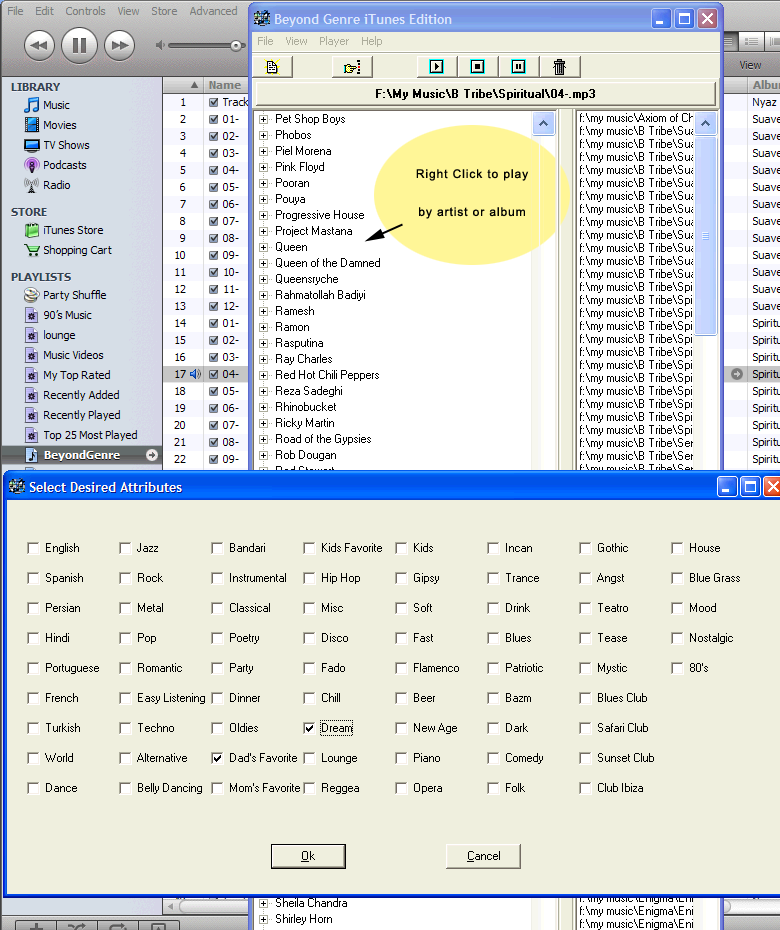
Task: Click the speaker icon beside volume slider
Action: tap(160, 45)
